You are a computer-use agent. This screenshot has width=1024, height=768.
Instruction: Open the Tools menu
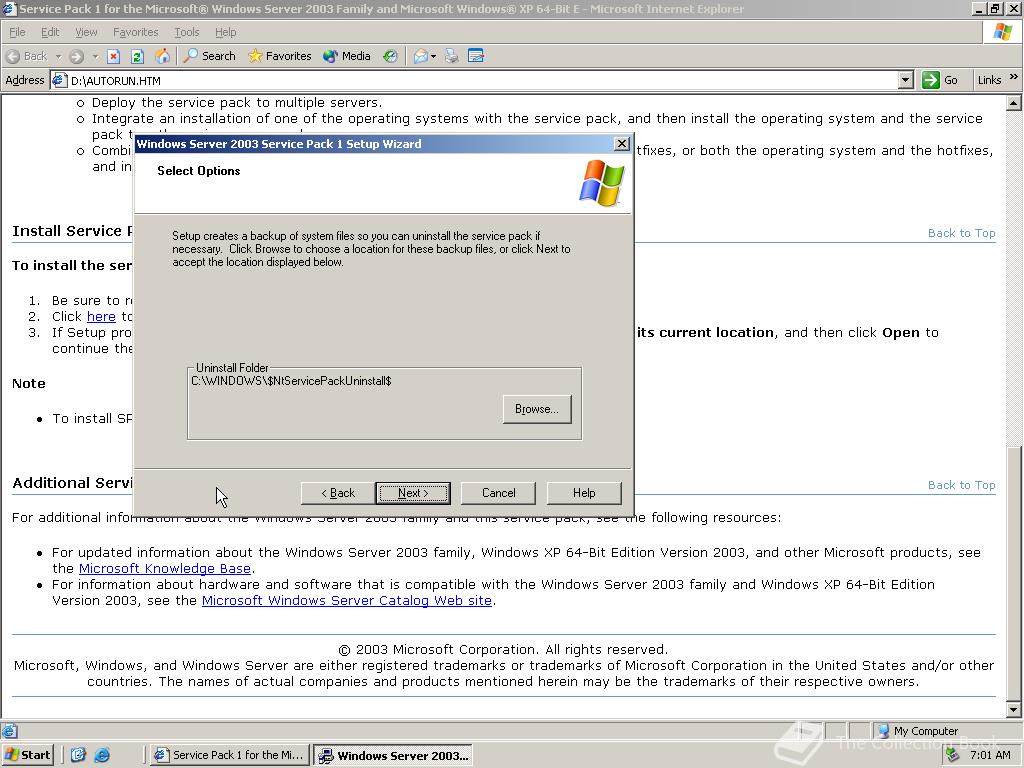(187, 32)
